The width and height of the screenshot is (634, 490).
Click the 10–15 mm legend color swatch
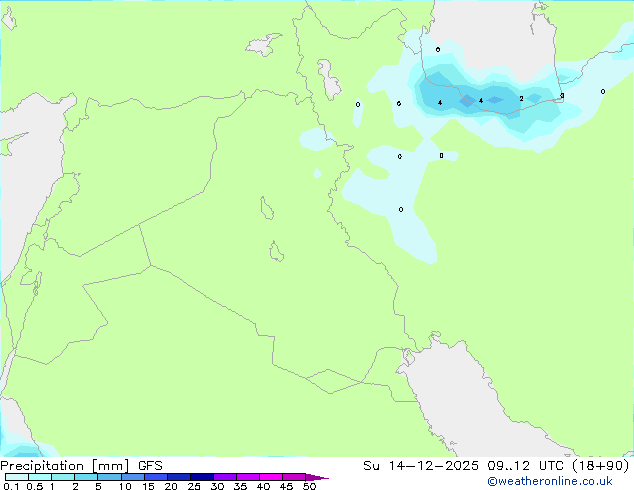pyautogui.click(x=133, y=477)
